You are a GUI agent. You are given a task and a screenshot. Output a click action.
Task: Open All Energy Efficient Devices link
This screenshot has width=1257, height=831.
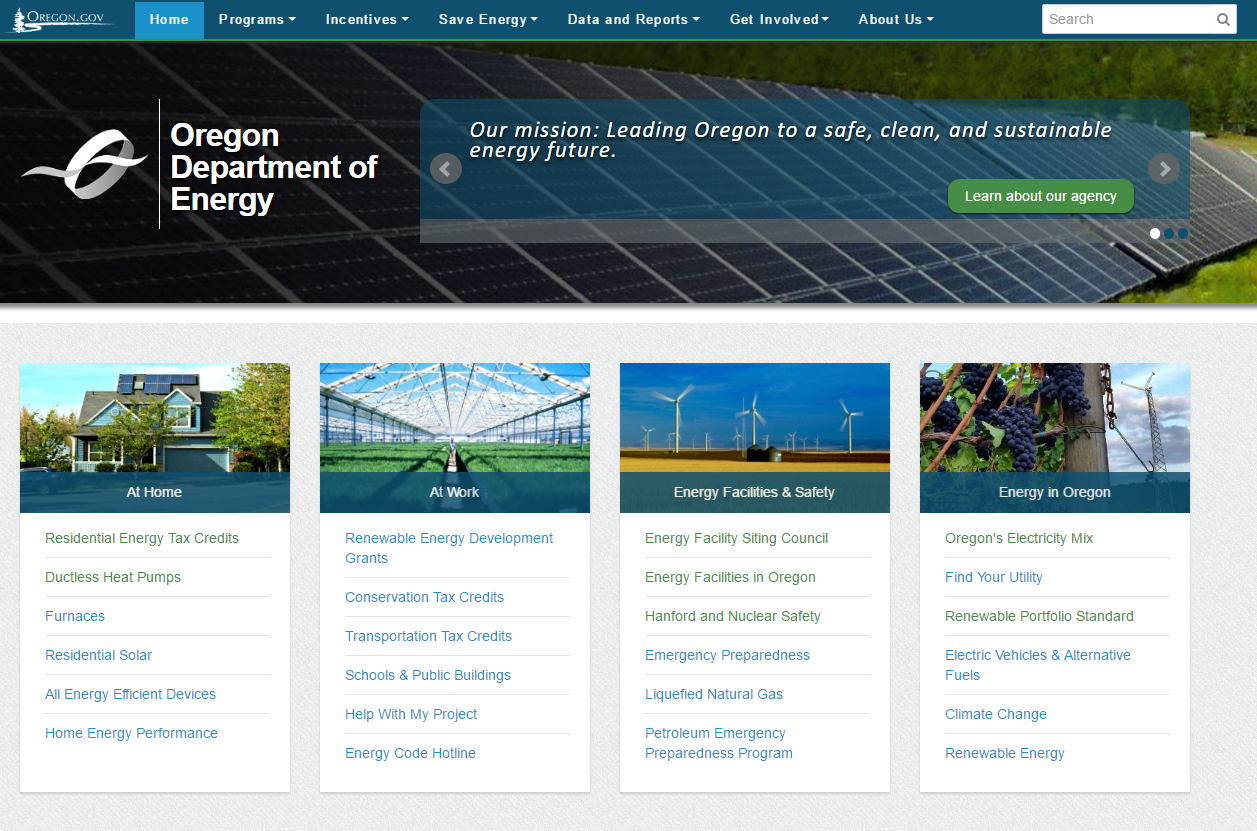130,694
